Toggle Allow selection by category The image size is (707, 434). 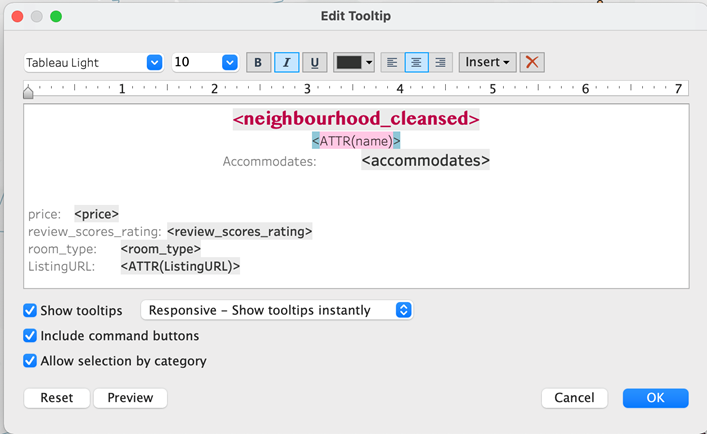point(30,361)
